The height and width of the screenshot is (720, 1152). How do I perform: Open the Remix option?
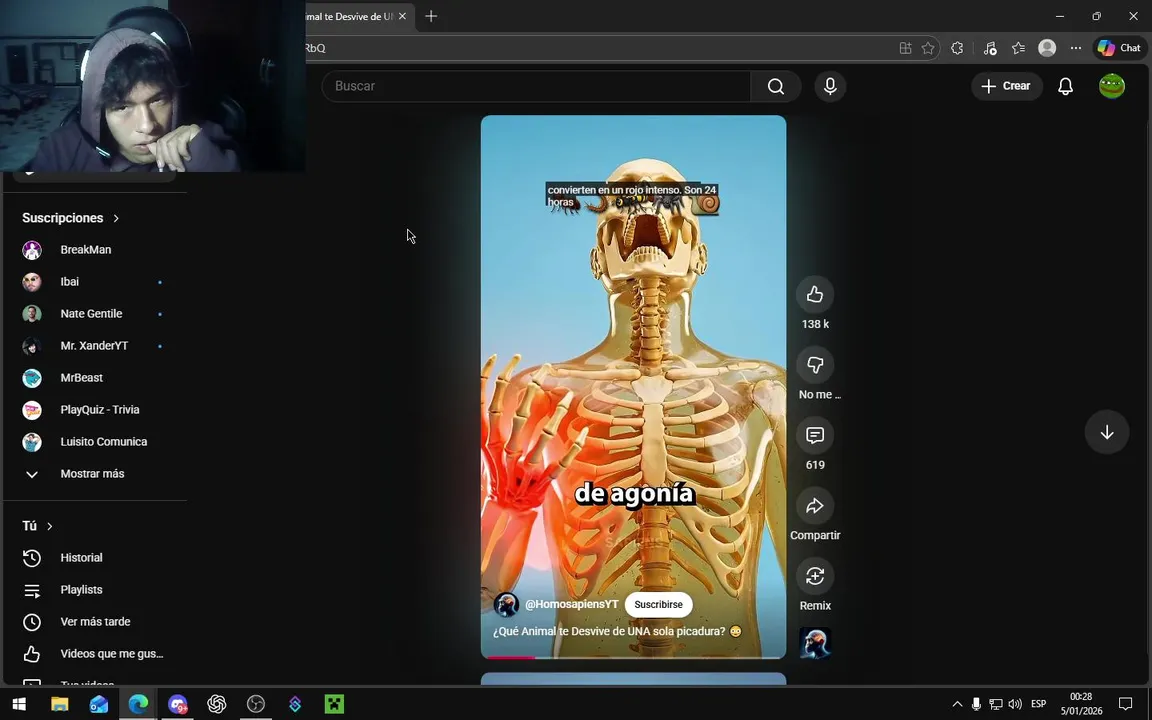(815, 577)
